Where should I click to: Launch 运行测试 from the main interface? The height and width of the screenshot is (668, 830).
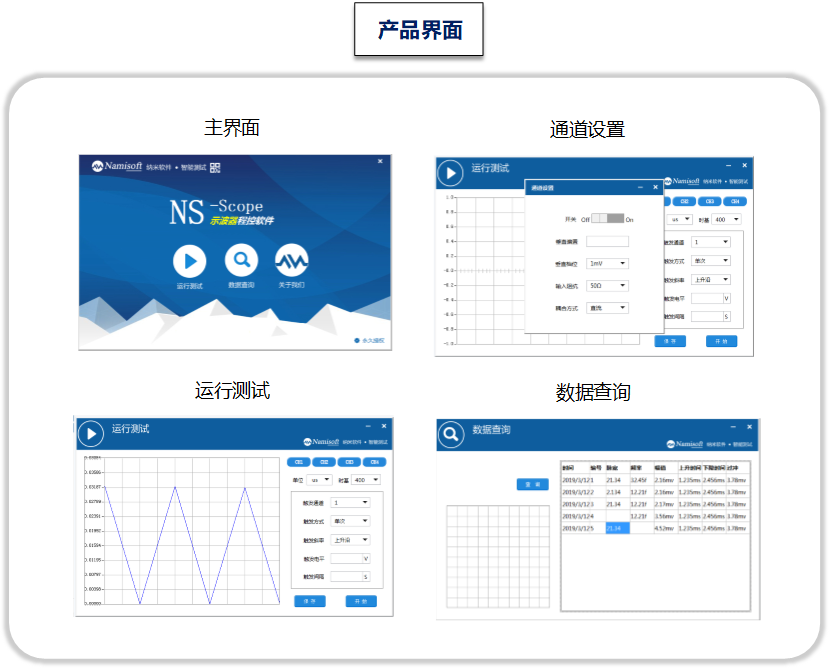click(189, 261)
